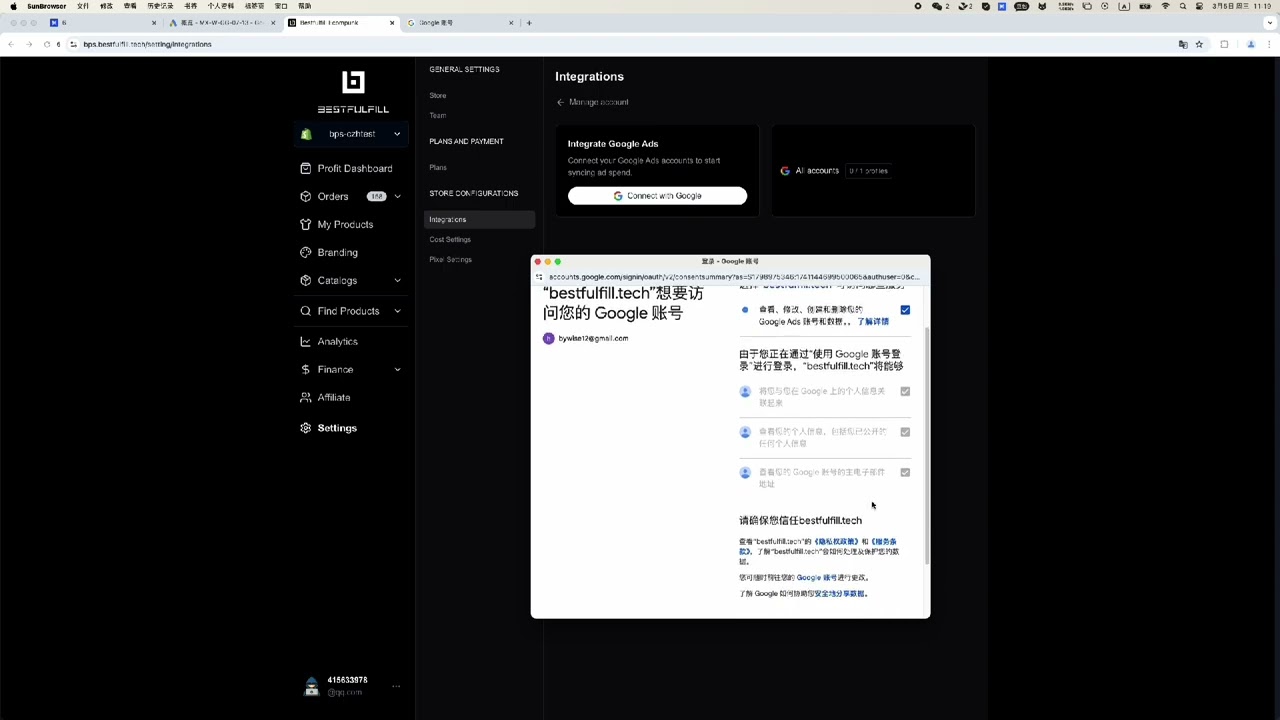Open the Team settings item
The height and width of the screenshot is (720, 1280).
(438, 115)
